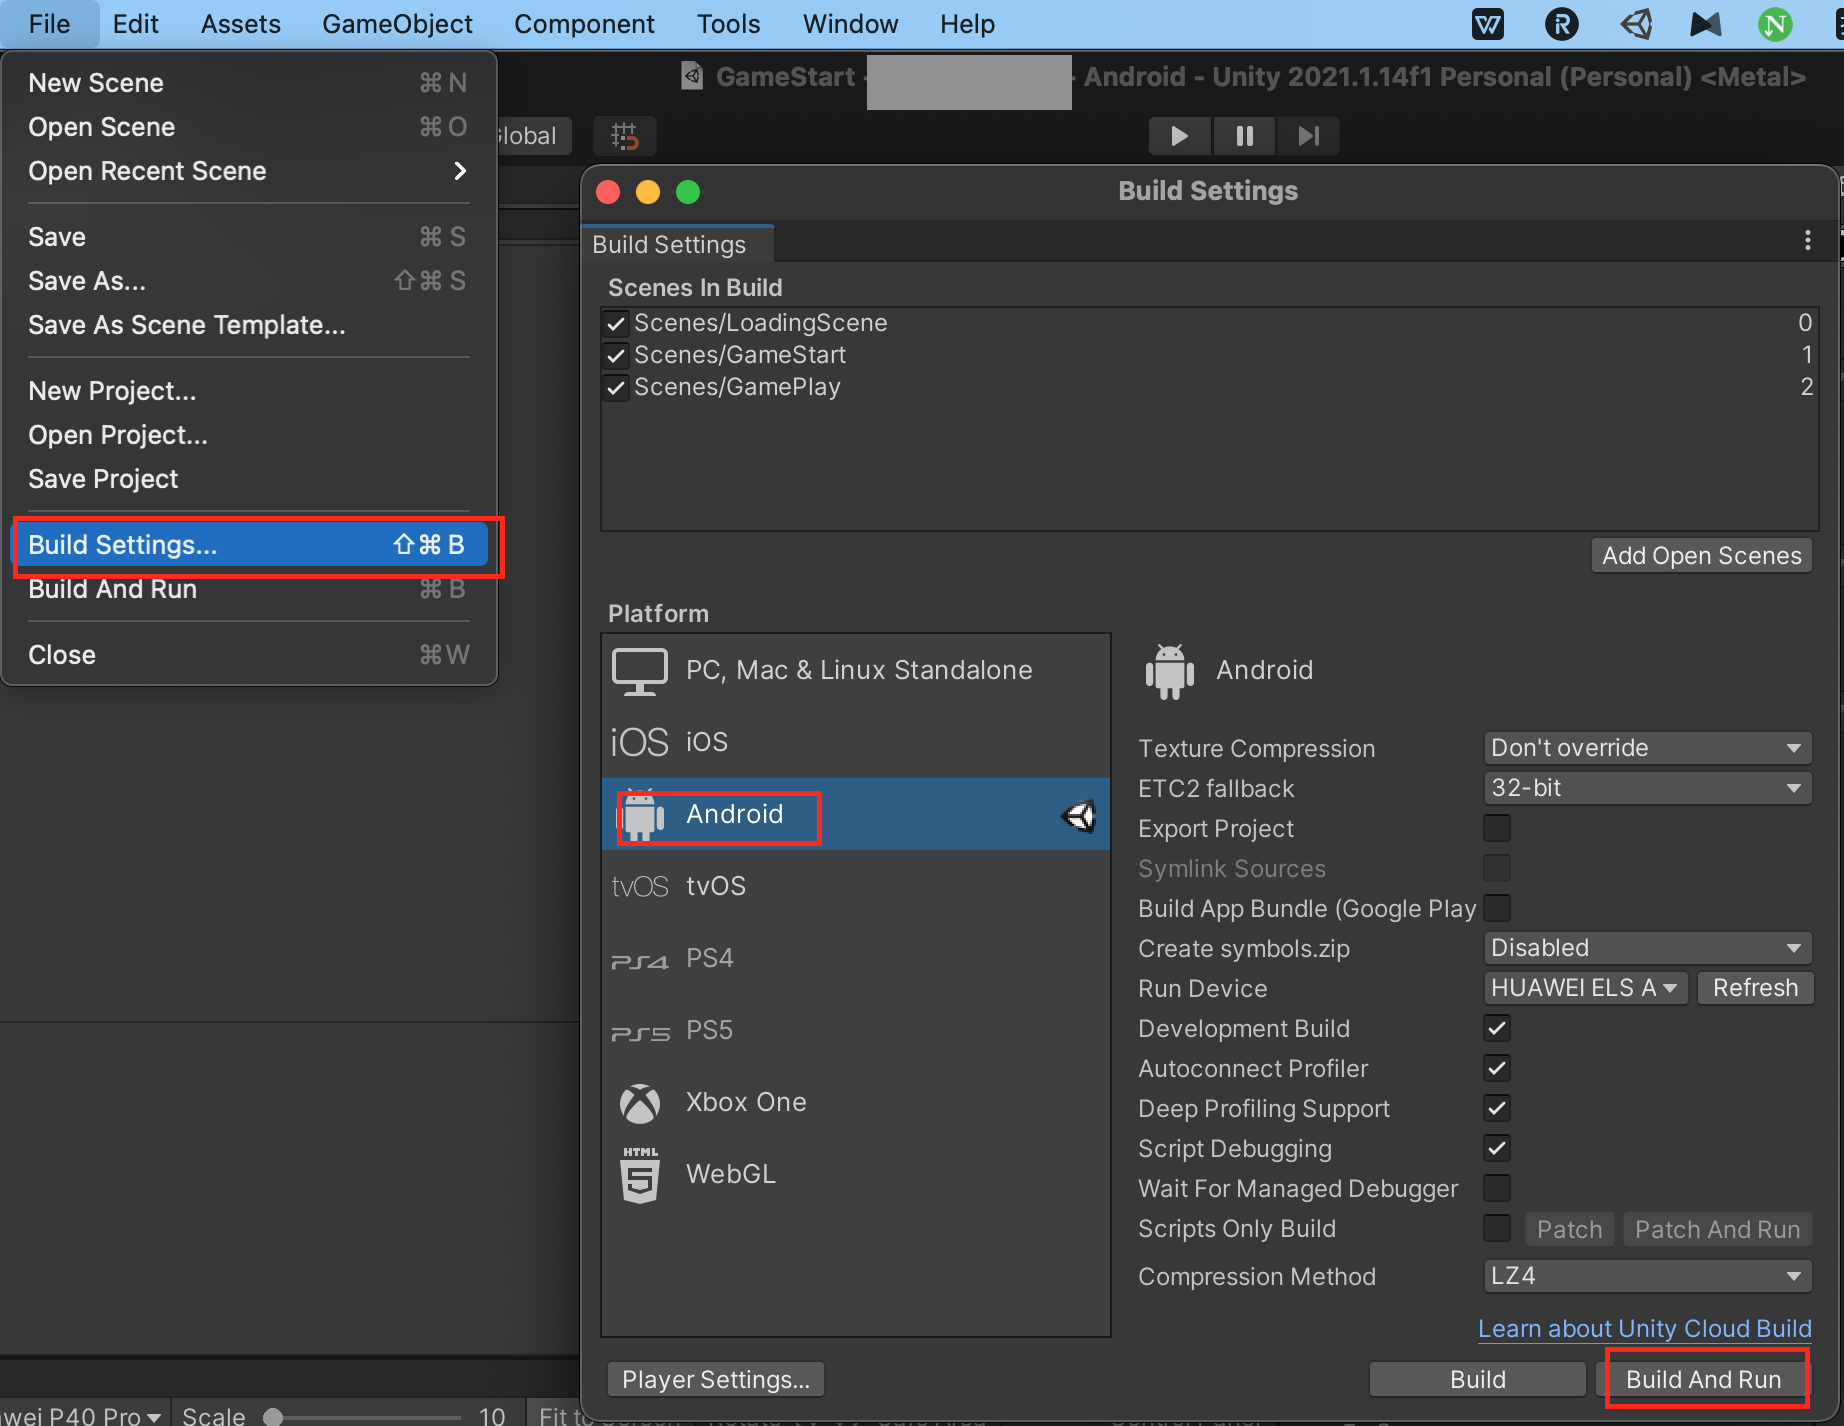
Task: Click the Unity icon in the menu bar
Action: 1636,24
